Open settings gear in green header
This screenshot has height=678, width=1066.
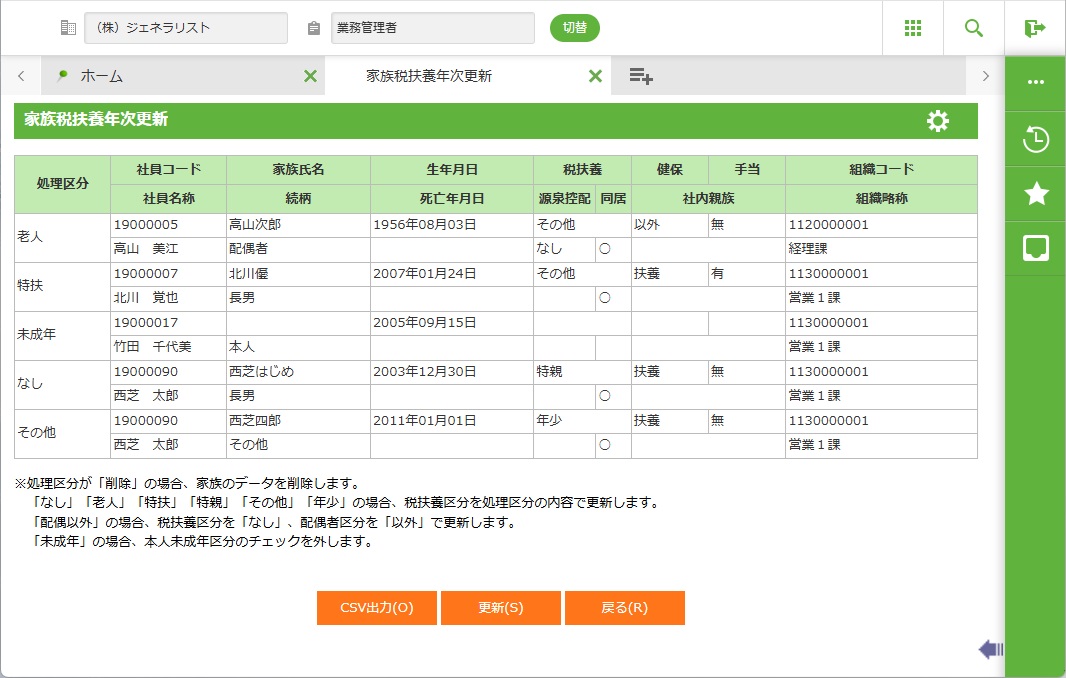(937, 121)
